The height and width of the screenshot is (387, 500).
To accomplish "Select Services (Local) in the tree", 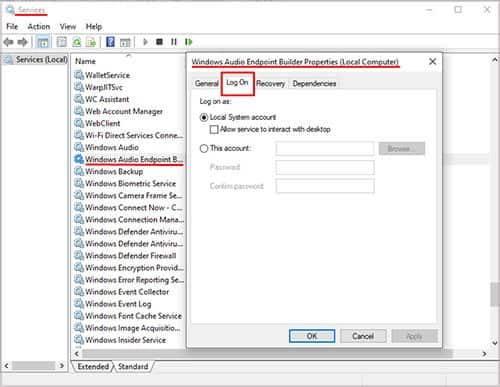I will (x=36, y=60).
